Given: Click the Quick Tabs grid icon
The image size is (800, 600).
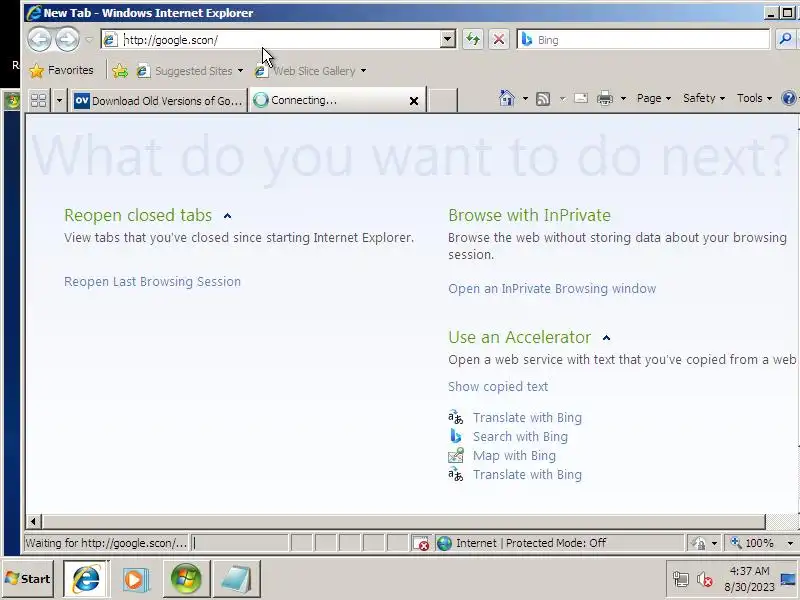Looking at the screenshot, I should (39, 100).
